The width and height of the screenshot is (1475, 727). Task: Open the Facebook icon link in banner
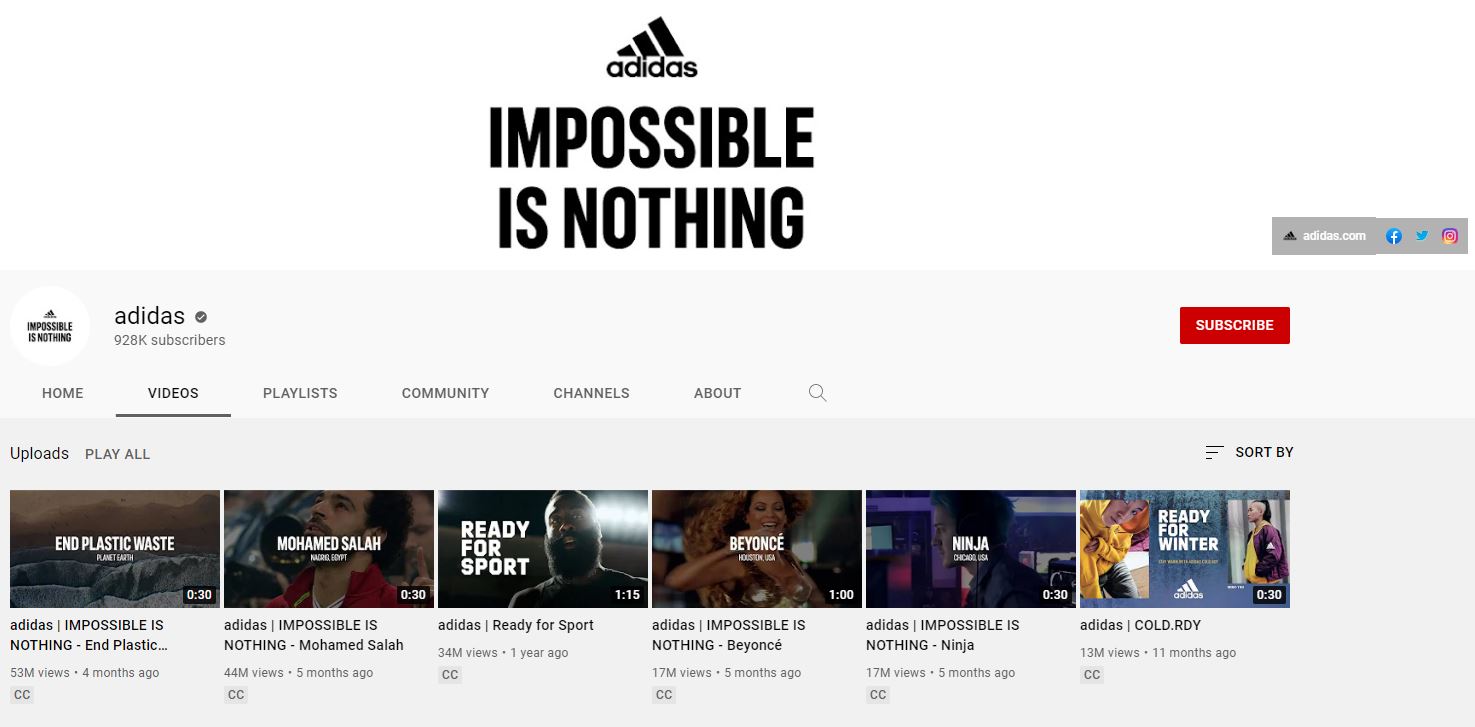tap(1394, 236)
